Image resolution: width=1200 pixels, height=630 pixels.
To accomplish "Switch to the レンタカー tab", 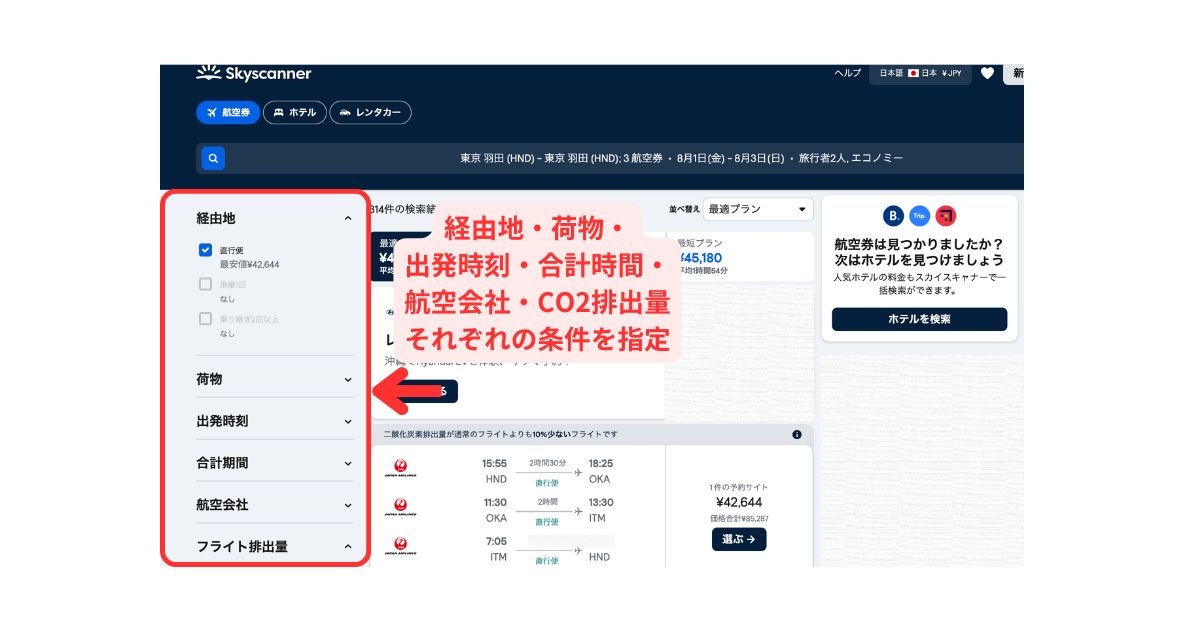I will tap(370, 113).
